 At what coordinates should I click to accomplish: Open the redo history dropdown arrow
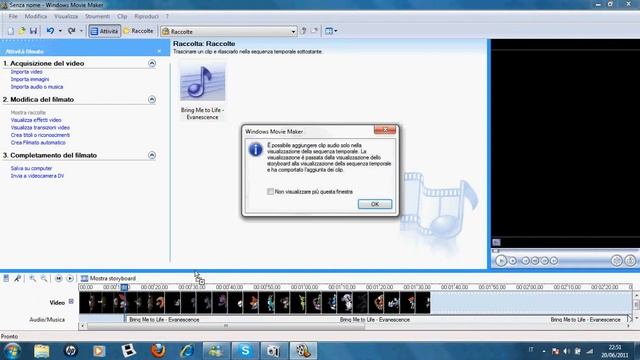click(x=81, y=31)
